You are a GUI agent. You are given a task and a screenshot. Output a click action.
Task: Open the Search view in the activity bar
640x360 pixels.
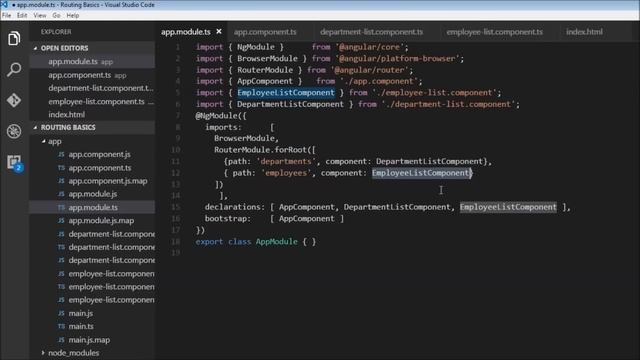(x=14, y=69)
